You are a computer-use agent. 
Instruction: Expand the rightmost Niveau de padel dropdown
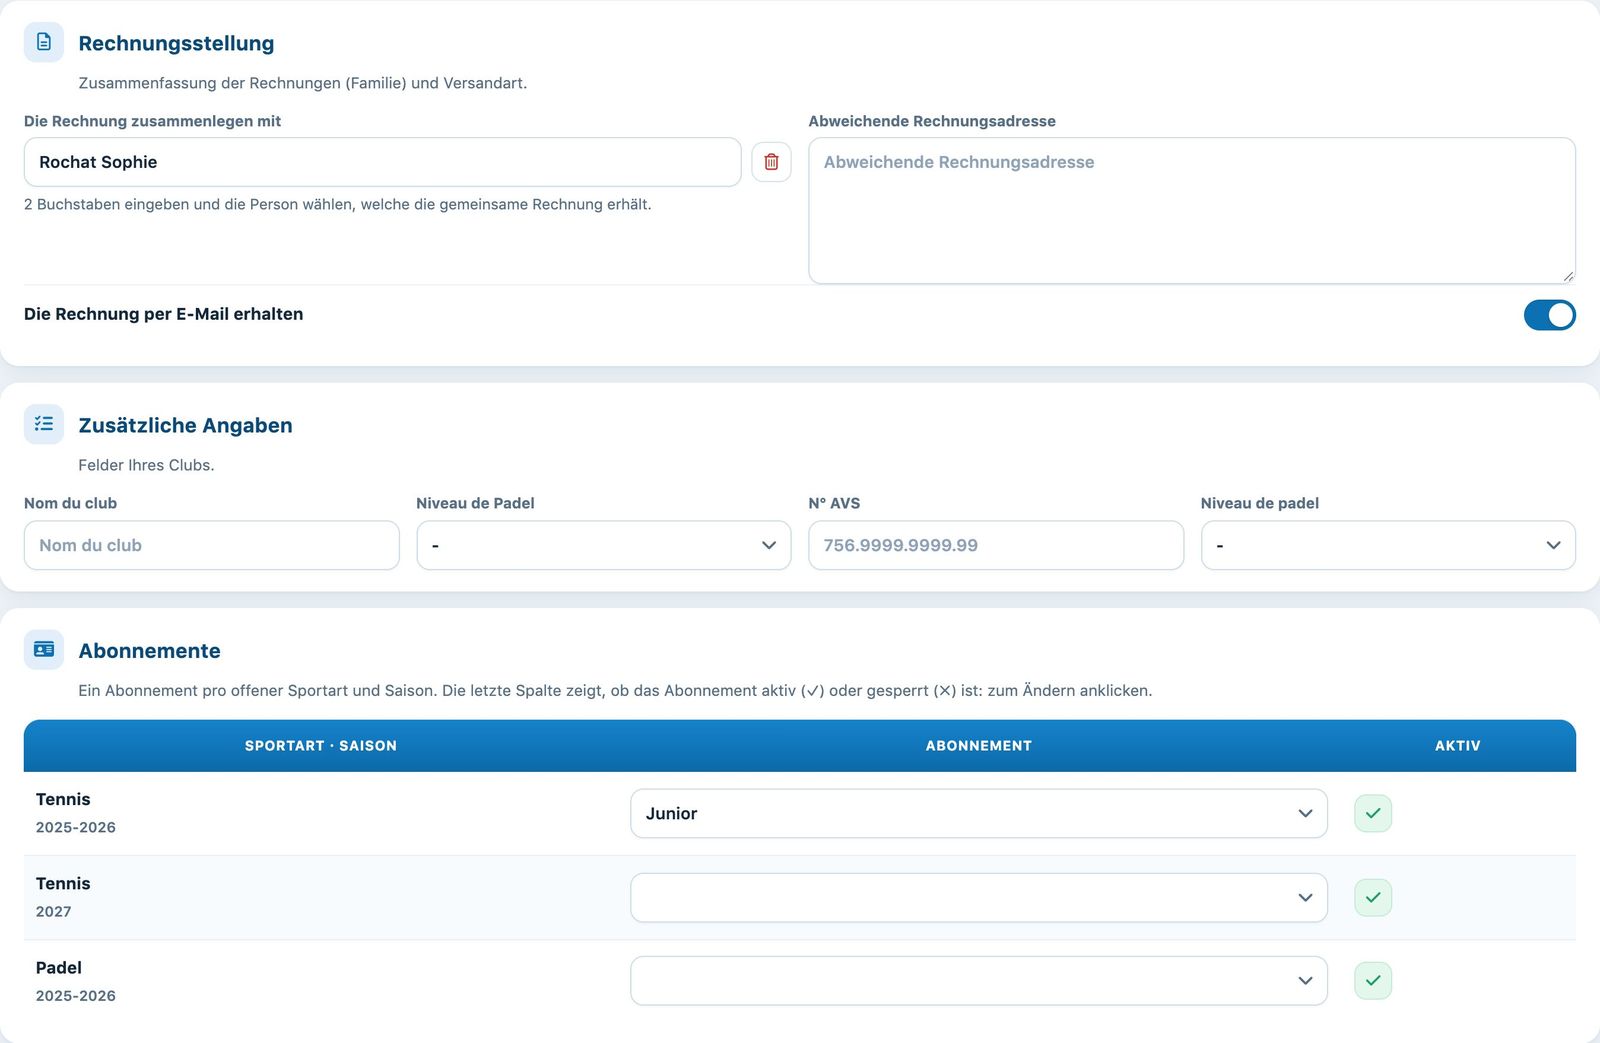(x=1388, y=545)
